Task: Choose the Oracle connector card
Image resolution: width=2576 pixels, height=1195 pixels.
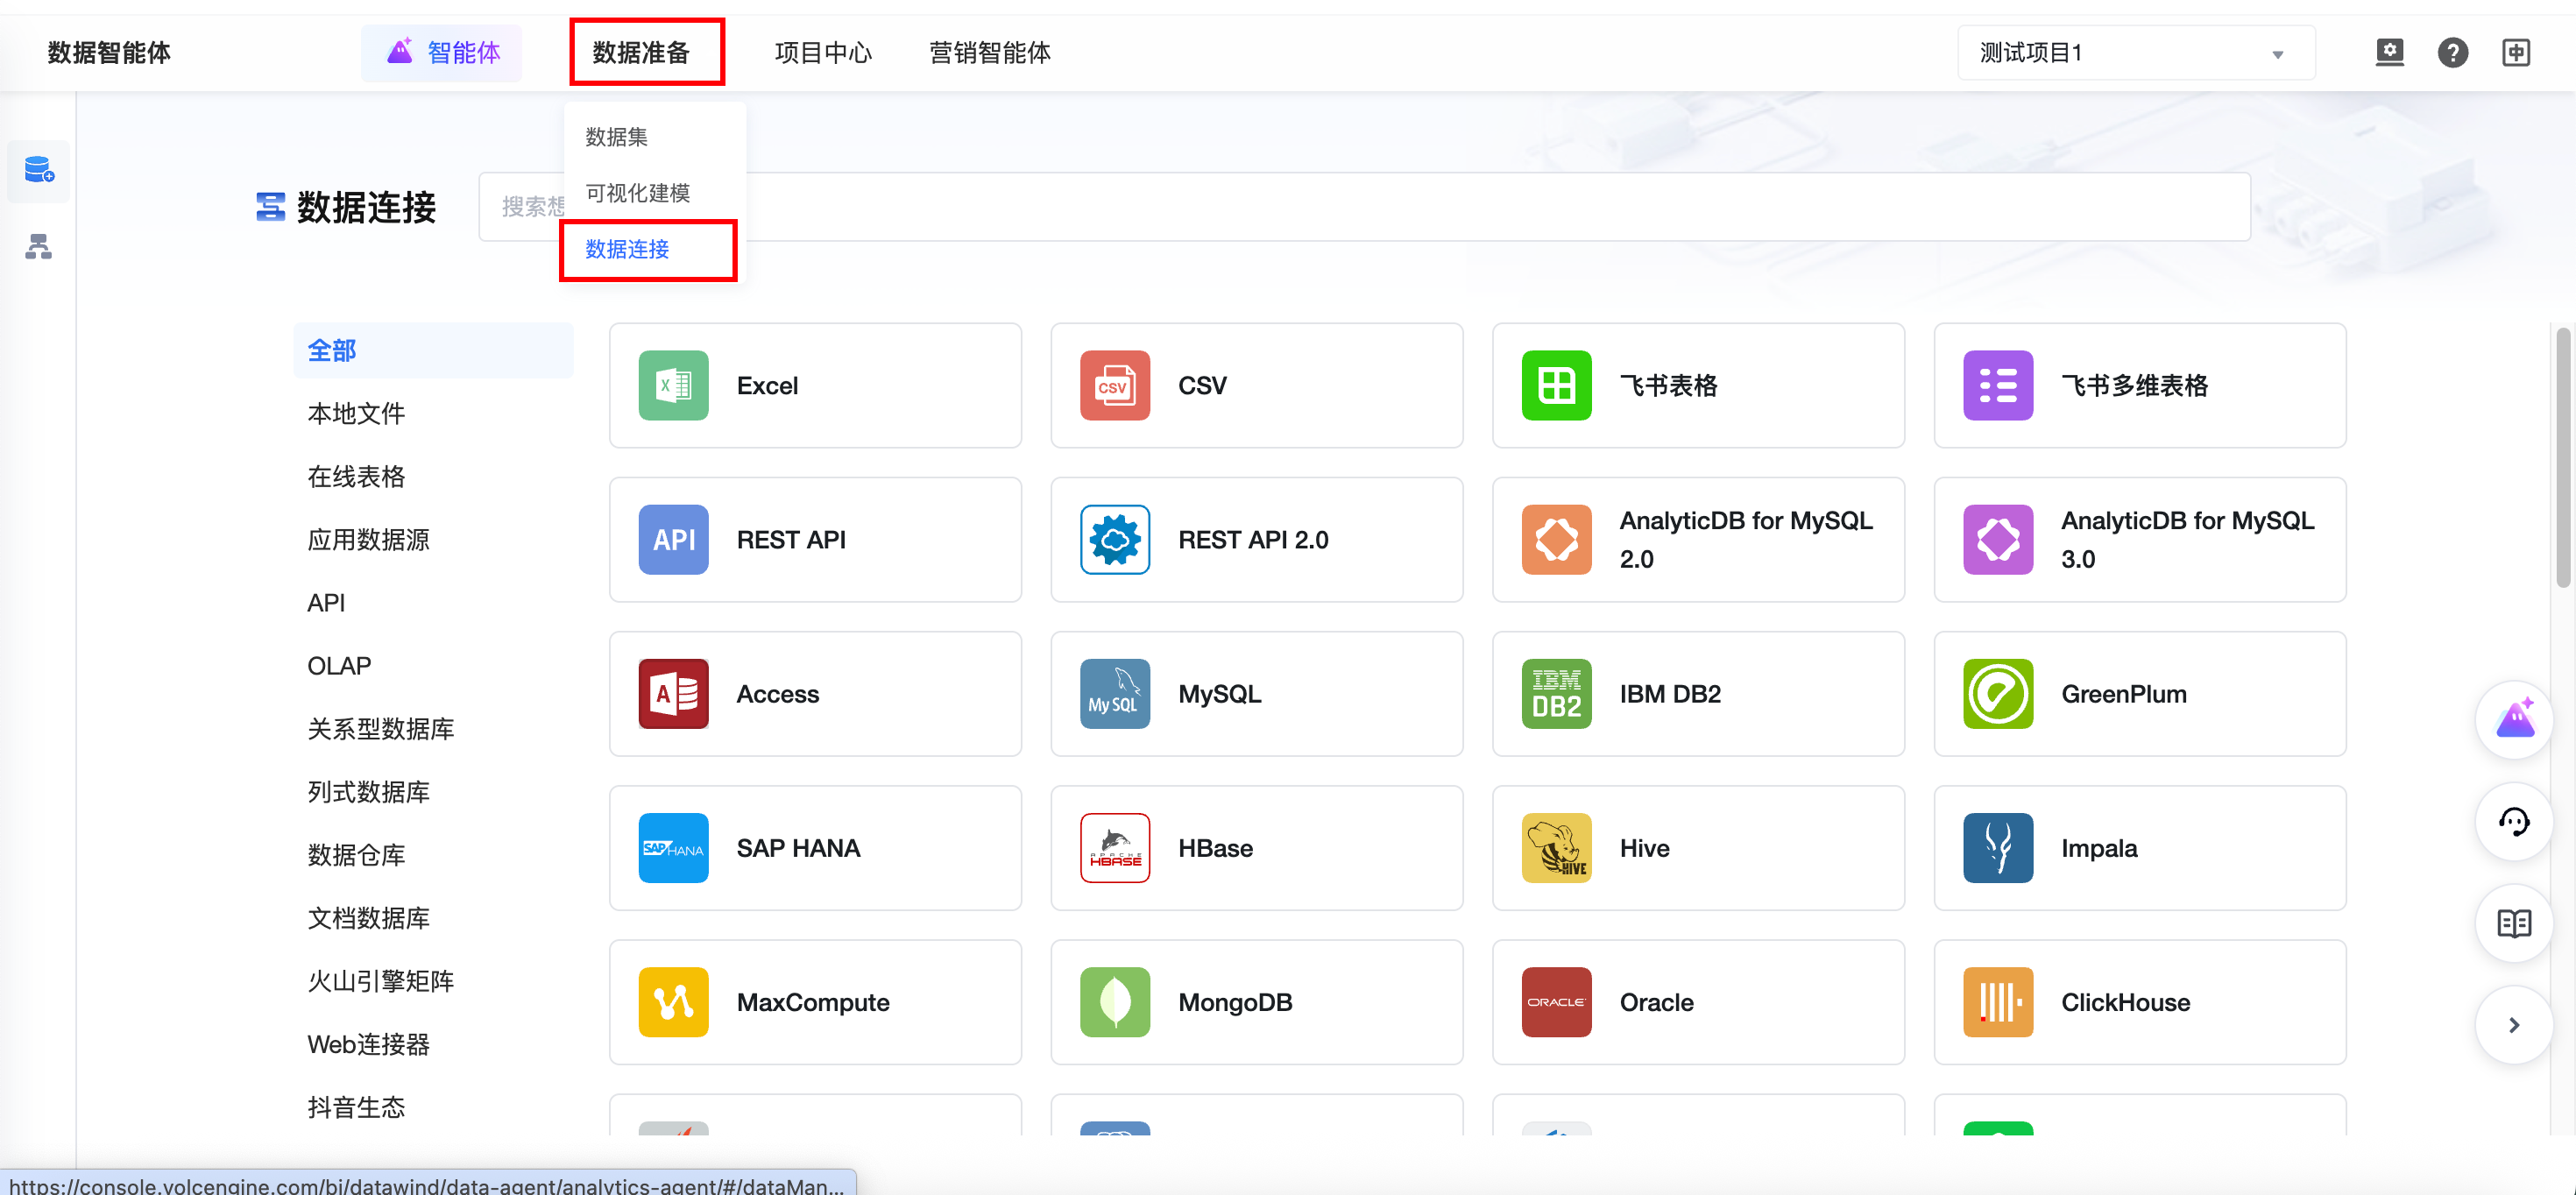Action: [1697, 1002]
